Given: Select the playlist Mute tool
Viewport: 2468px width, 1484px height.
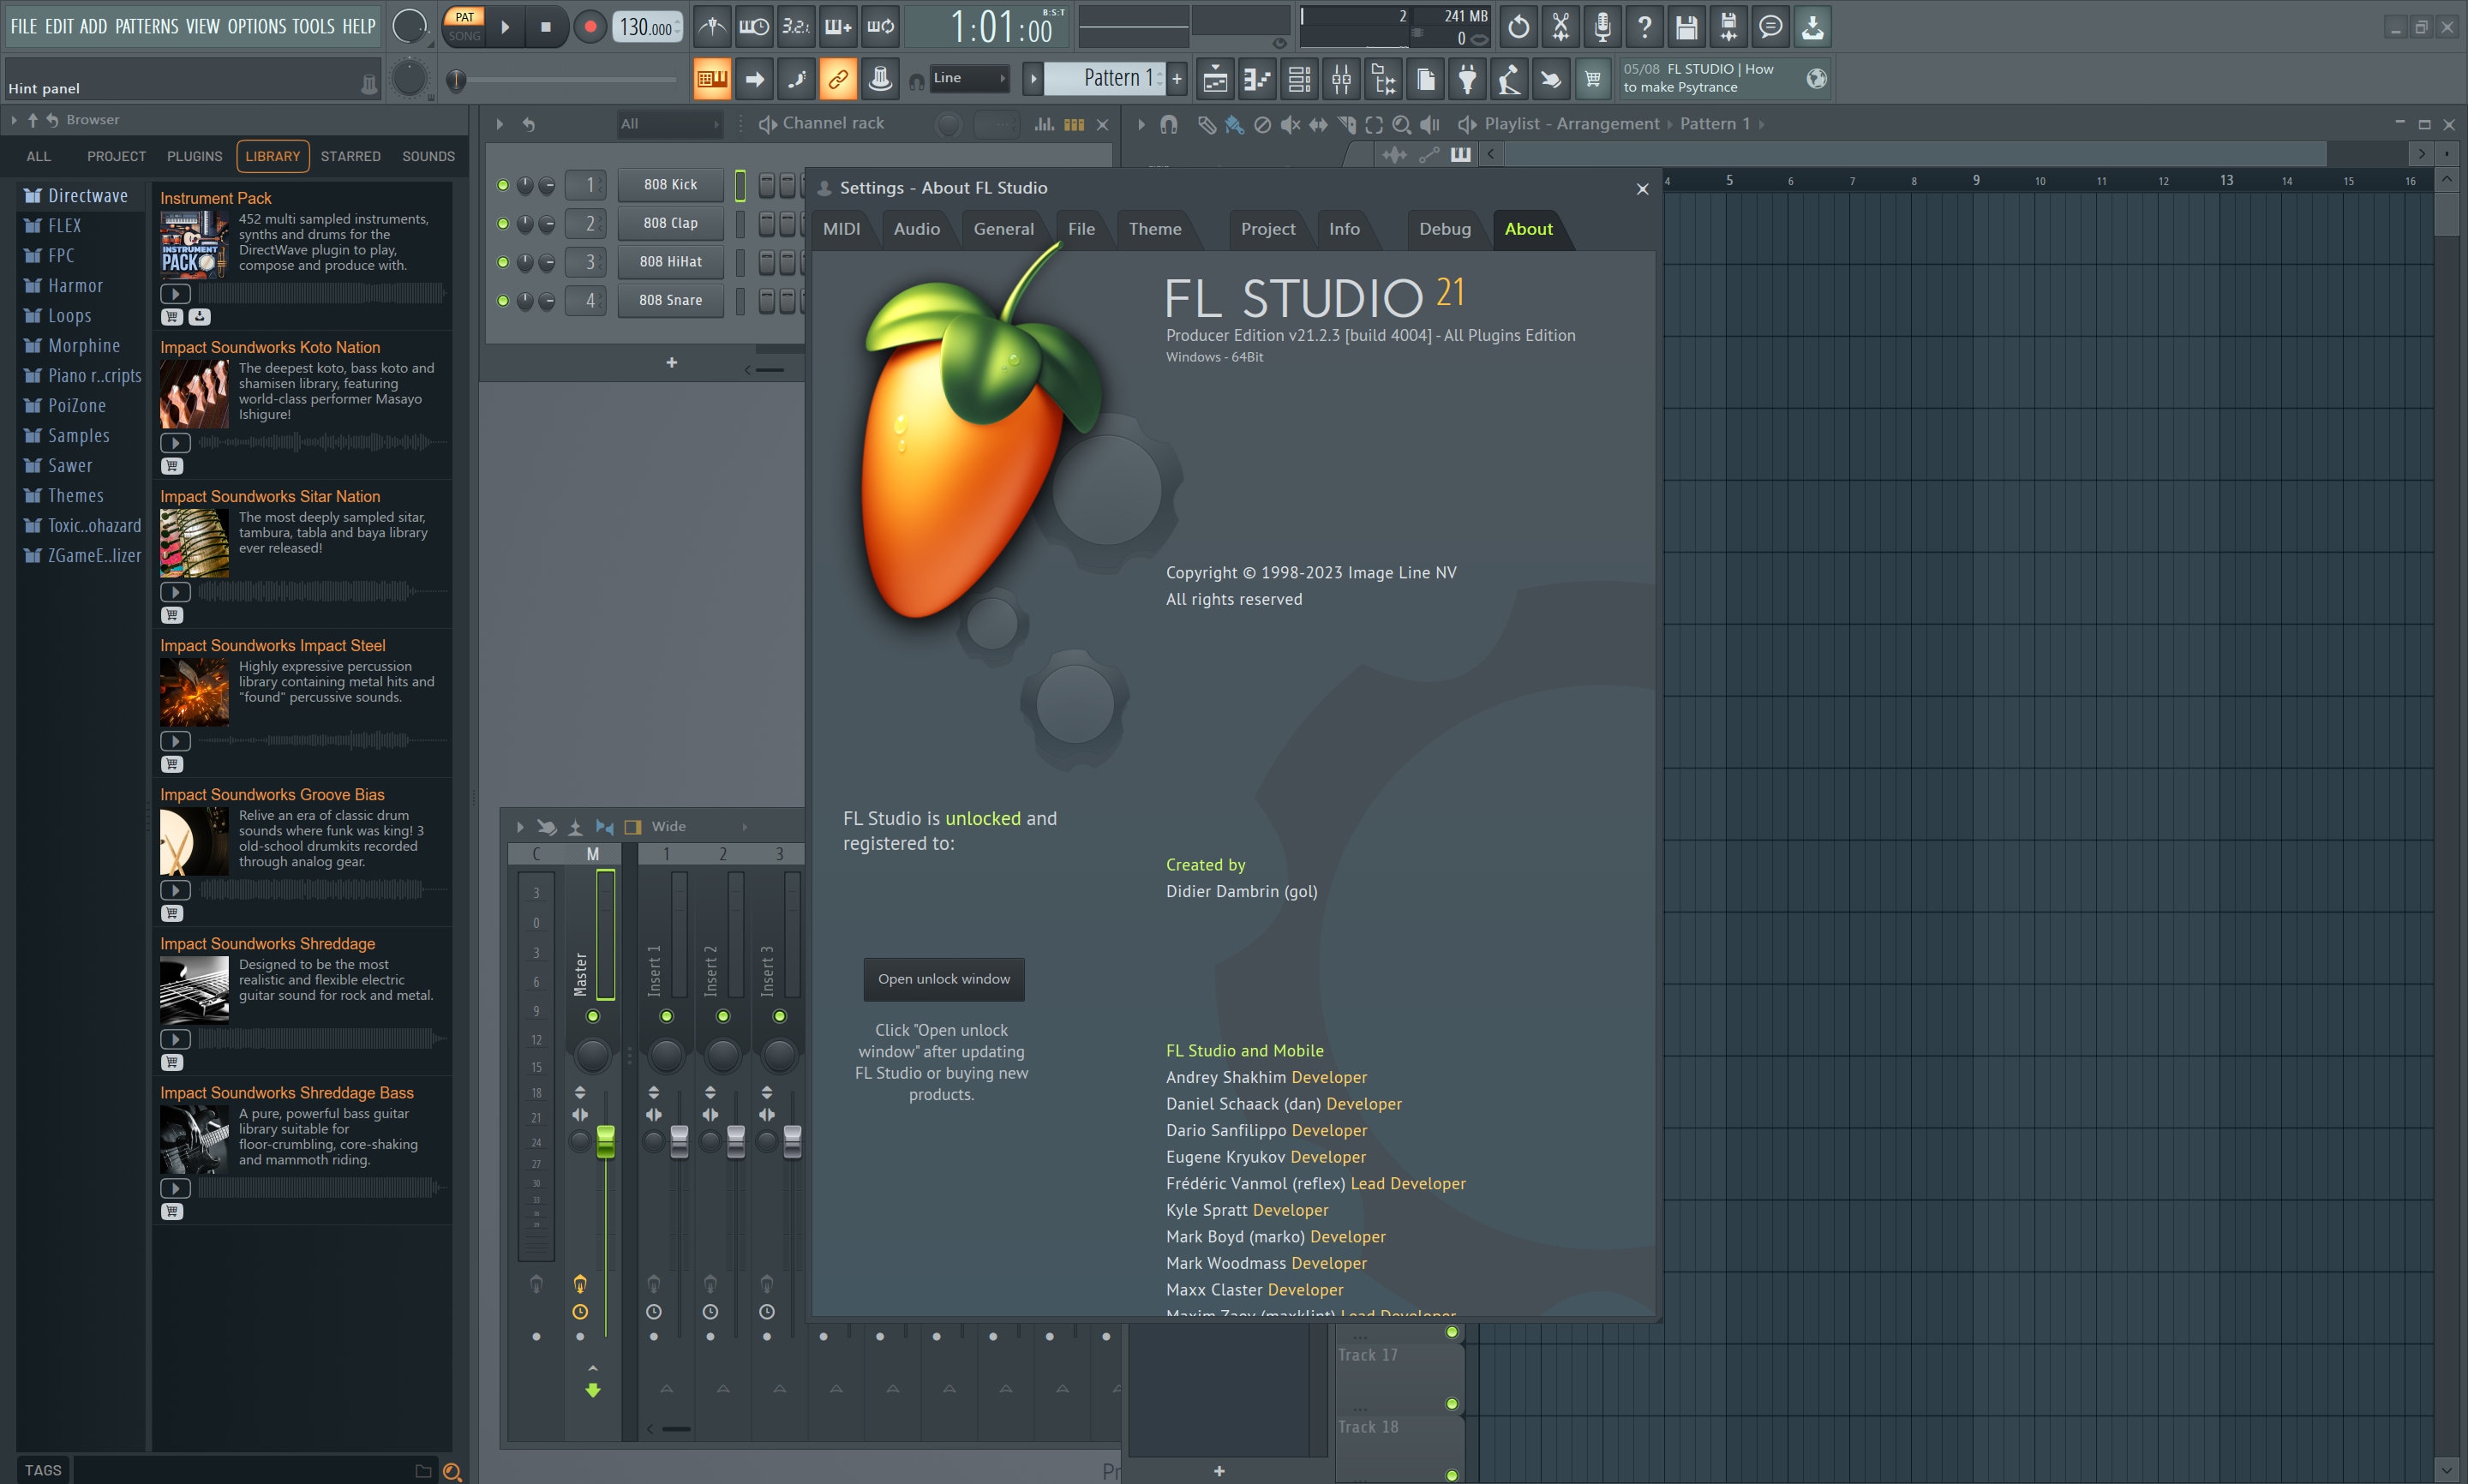Looking at the screenshot, I should click(1291, 123).
